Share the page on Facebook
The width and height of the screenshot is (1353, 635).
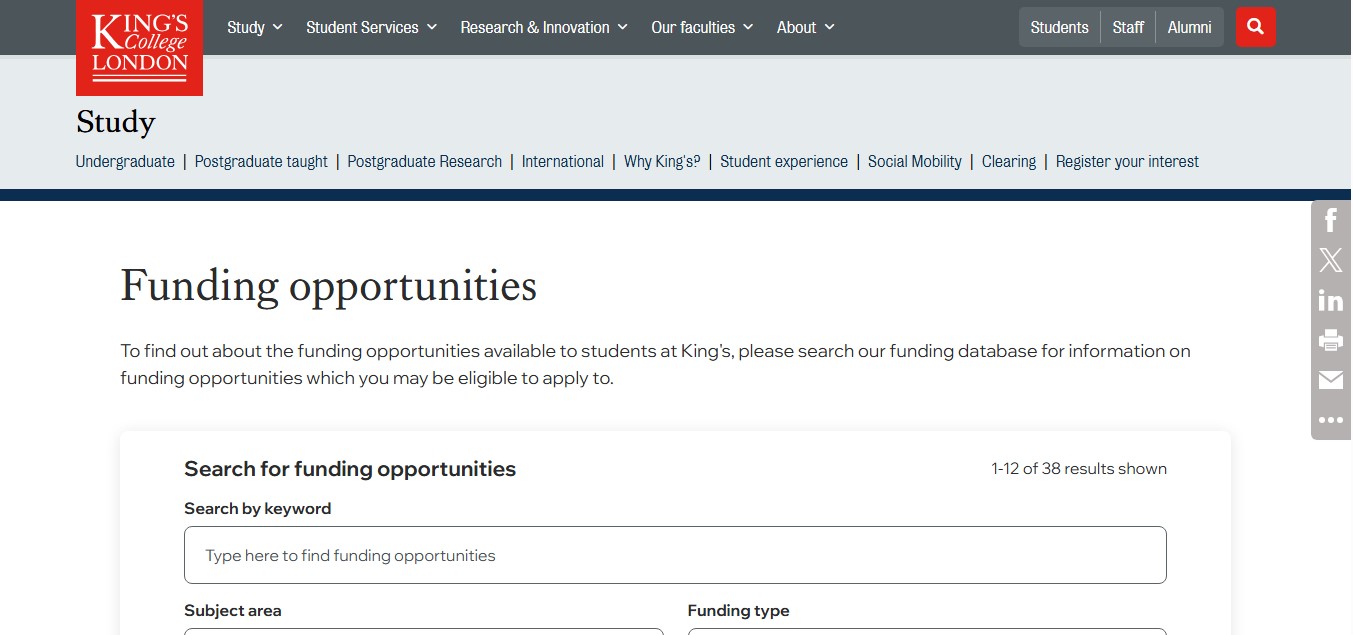click(x=1331, y=220)
